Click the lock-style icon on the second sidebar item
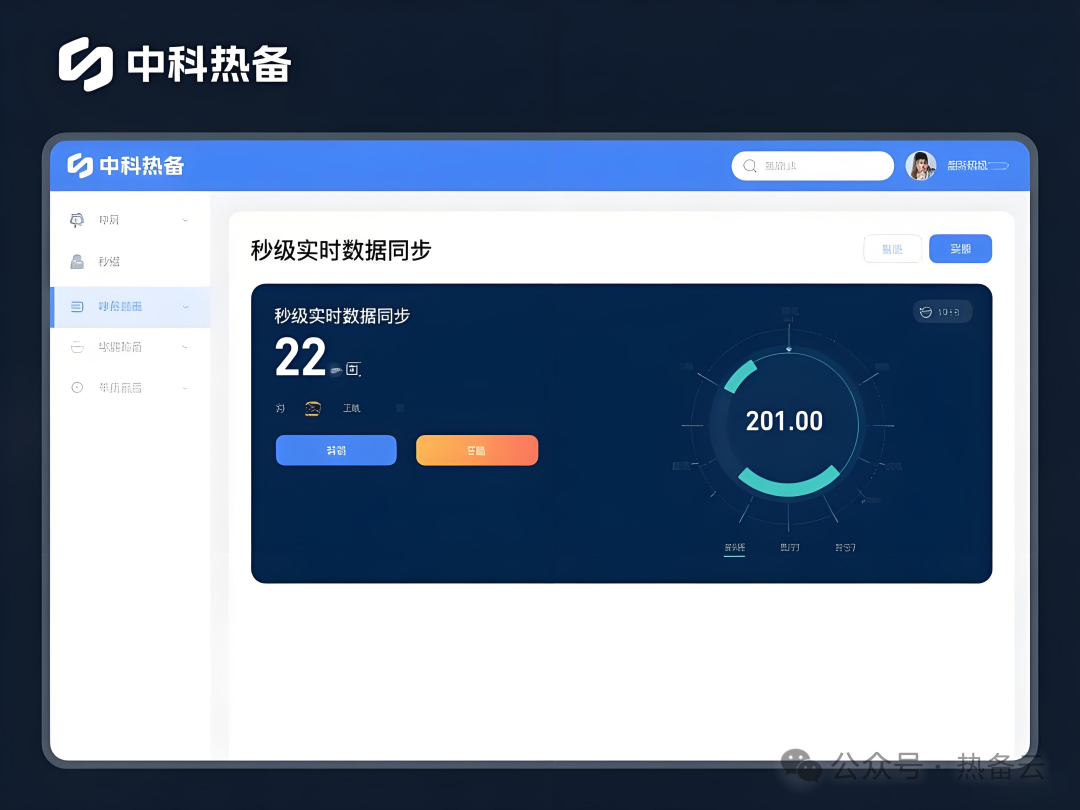Image resolution: width=1080 pixels, height=810 pixels. pos(76,261)
